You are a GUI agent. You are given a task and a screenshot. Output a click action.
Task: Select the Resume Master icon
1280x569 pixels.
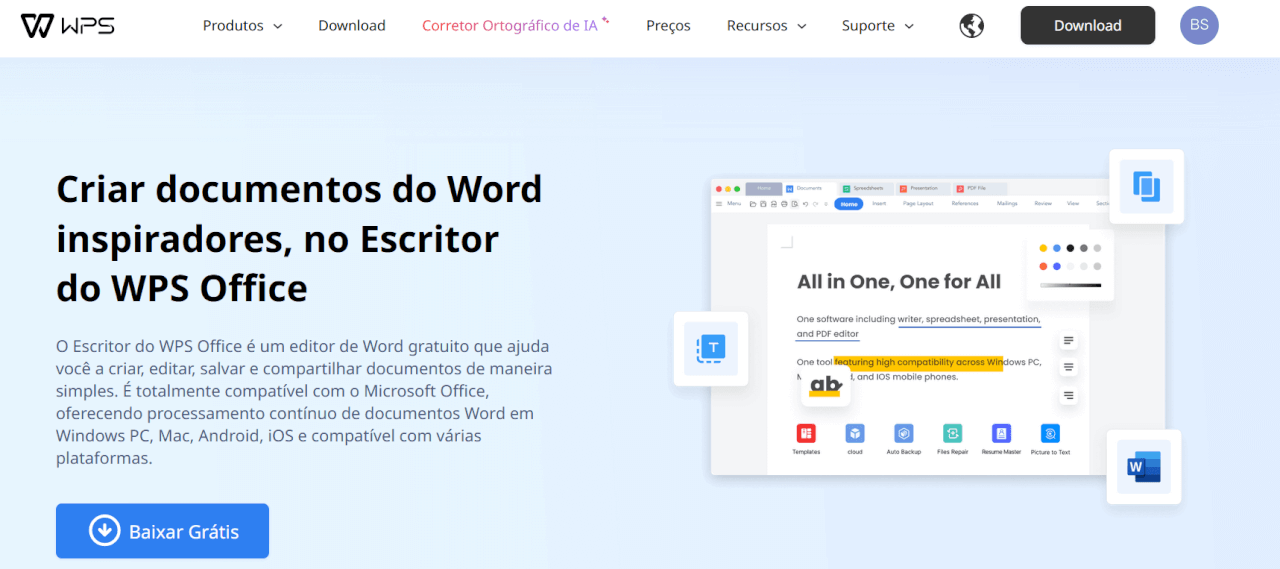[x=1001, y=433]
